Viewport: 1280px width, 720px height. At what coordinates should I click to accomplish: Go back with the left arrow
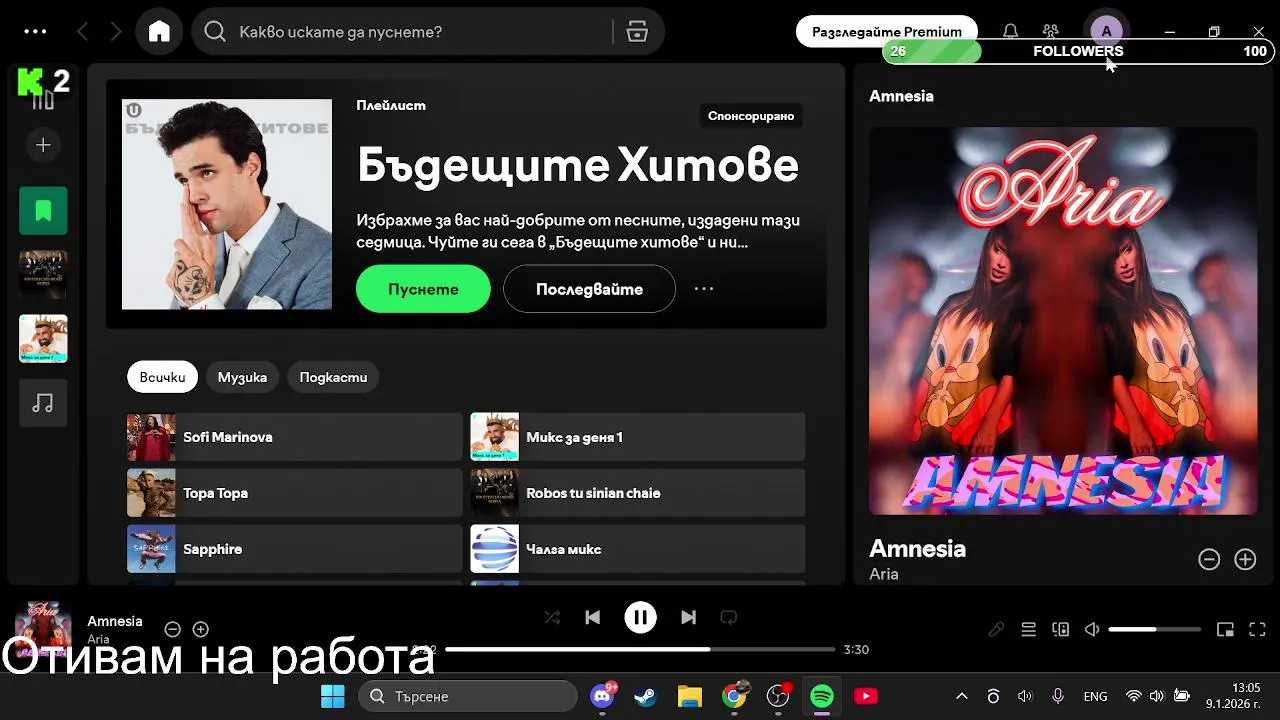[83, 32]
